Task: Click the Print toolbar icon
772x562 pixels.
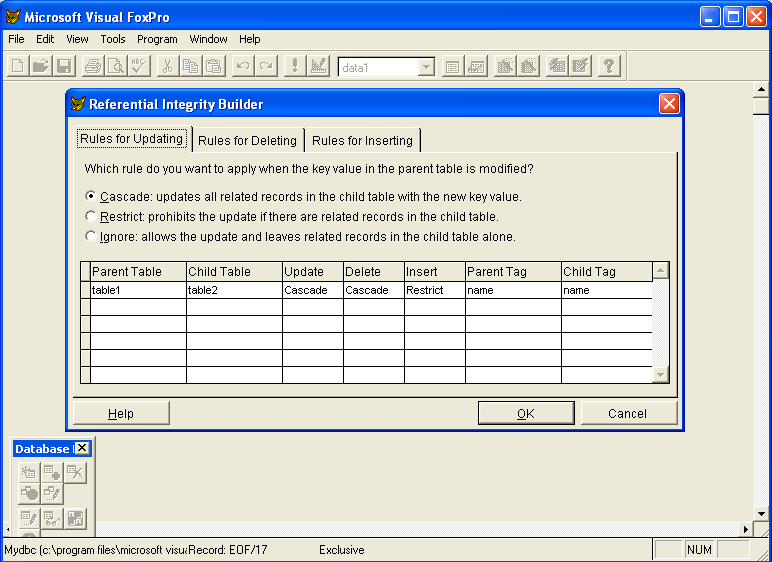Action: [93, 66]
